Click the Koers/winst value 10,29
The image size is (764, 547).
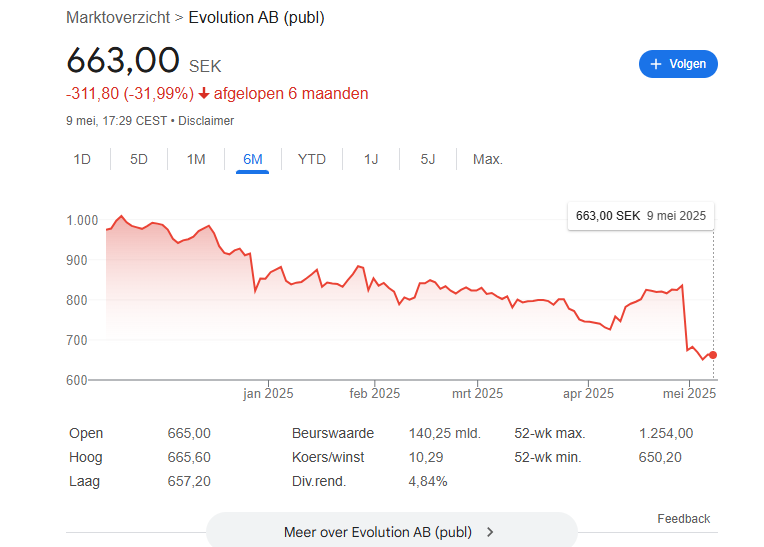(426, 457)
